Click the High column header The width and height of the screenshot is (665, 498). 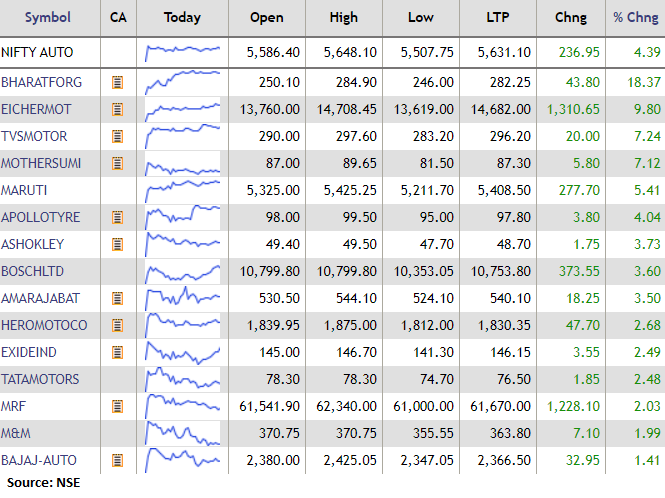pos(343,17)
